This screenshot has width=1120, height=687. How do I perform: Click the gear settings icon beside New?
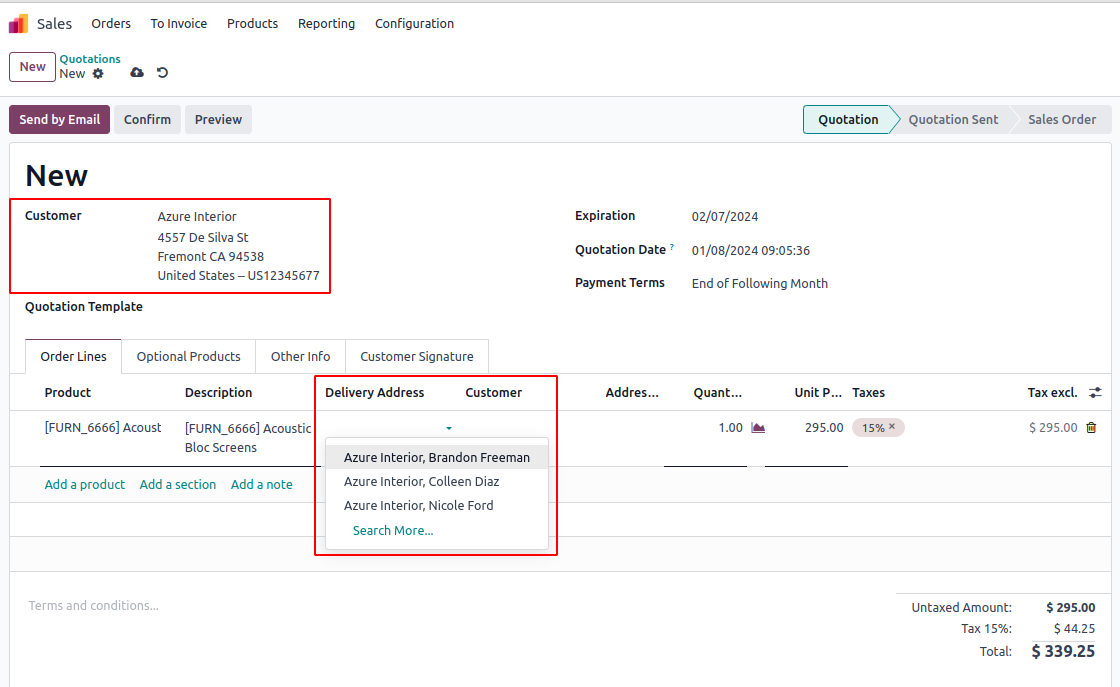coord(98,74)
